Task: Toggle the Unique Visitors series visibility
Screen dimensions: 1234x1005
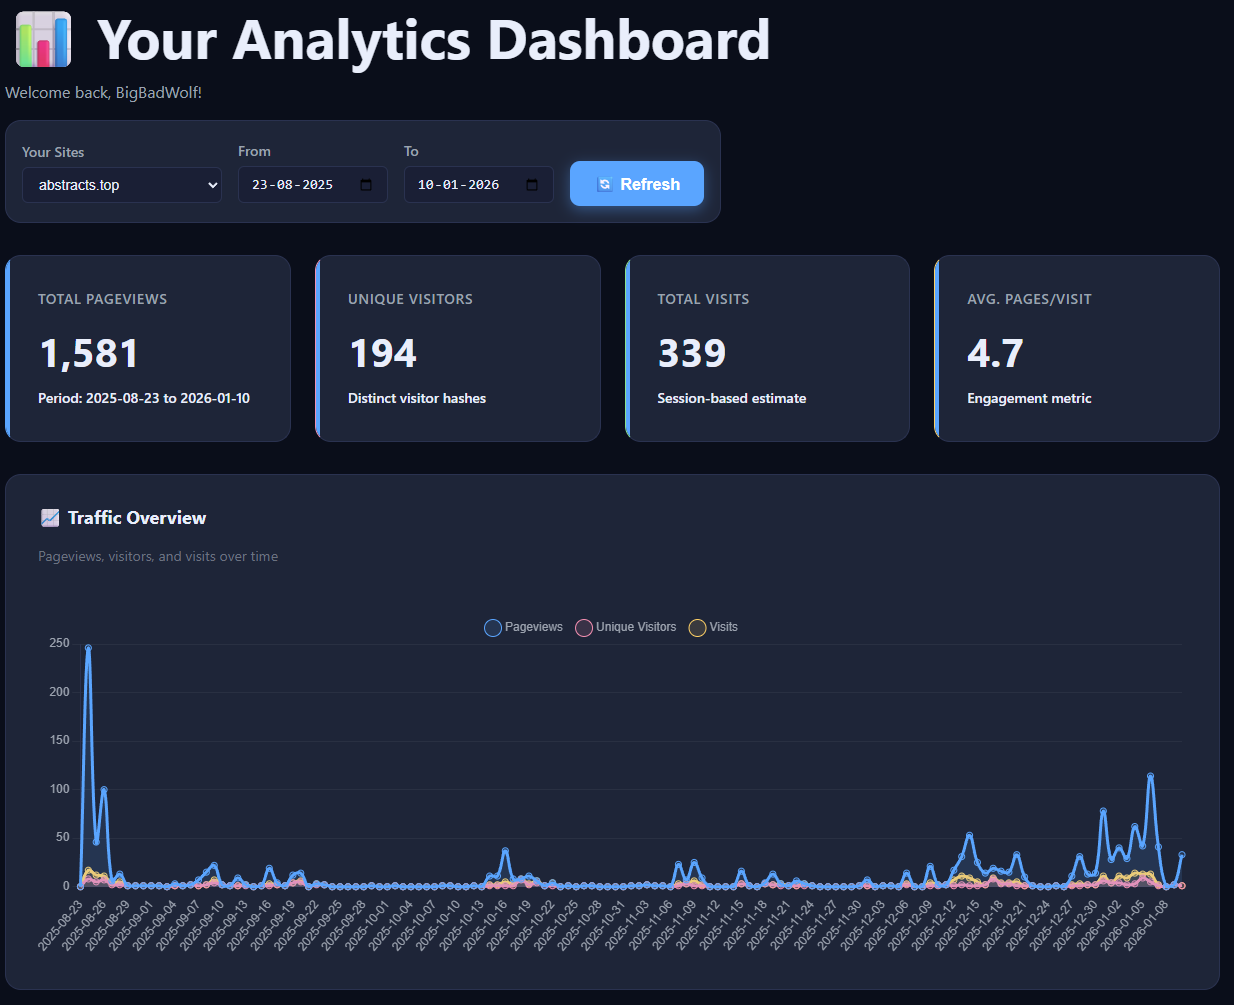Action: [635, 627]
